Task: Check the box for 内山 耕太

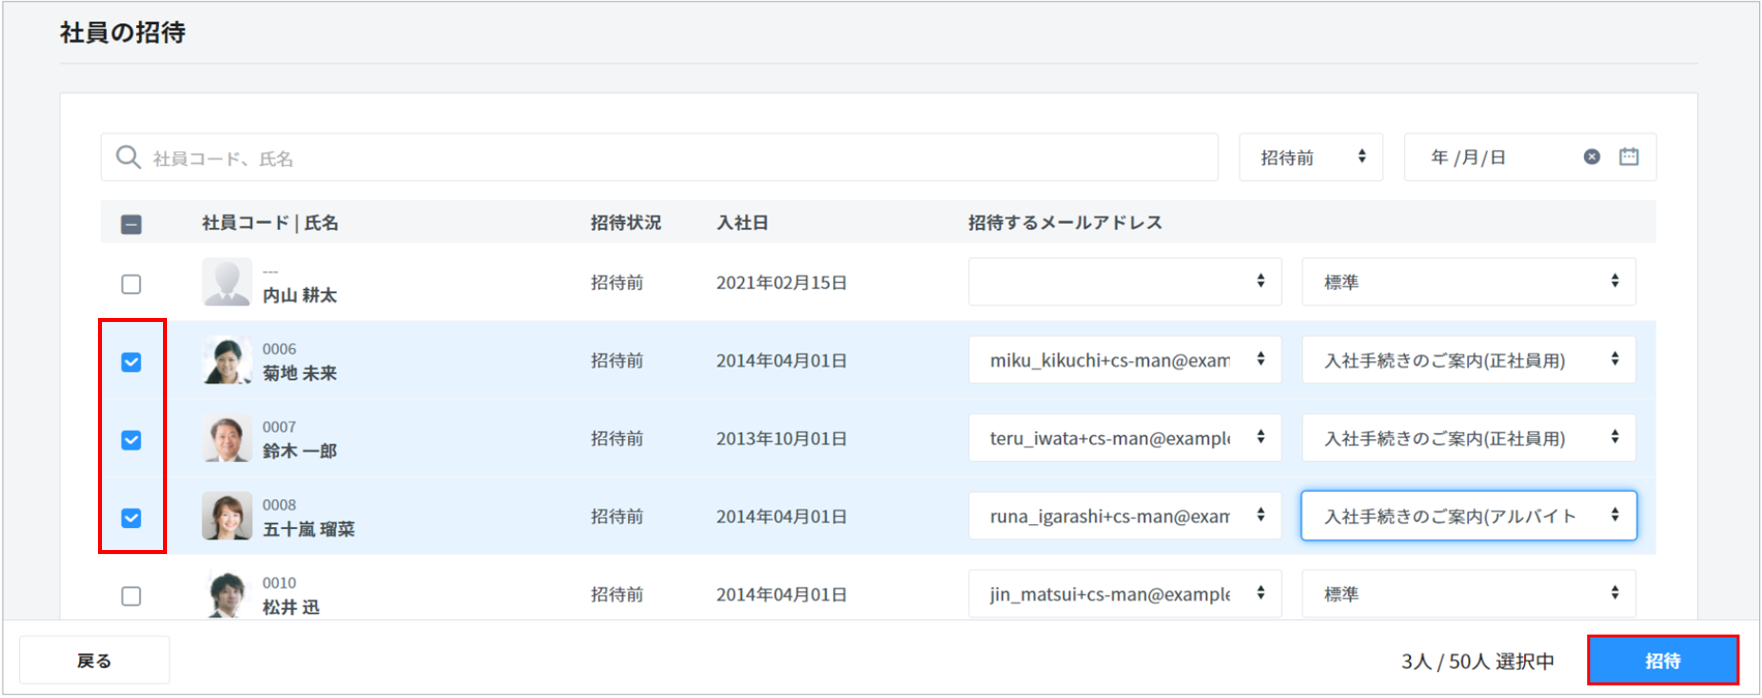Action: click(131, 284)
